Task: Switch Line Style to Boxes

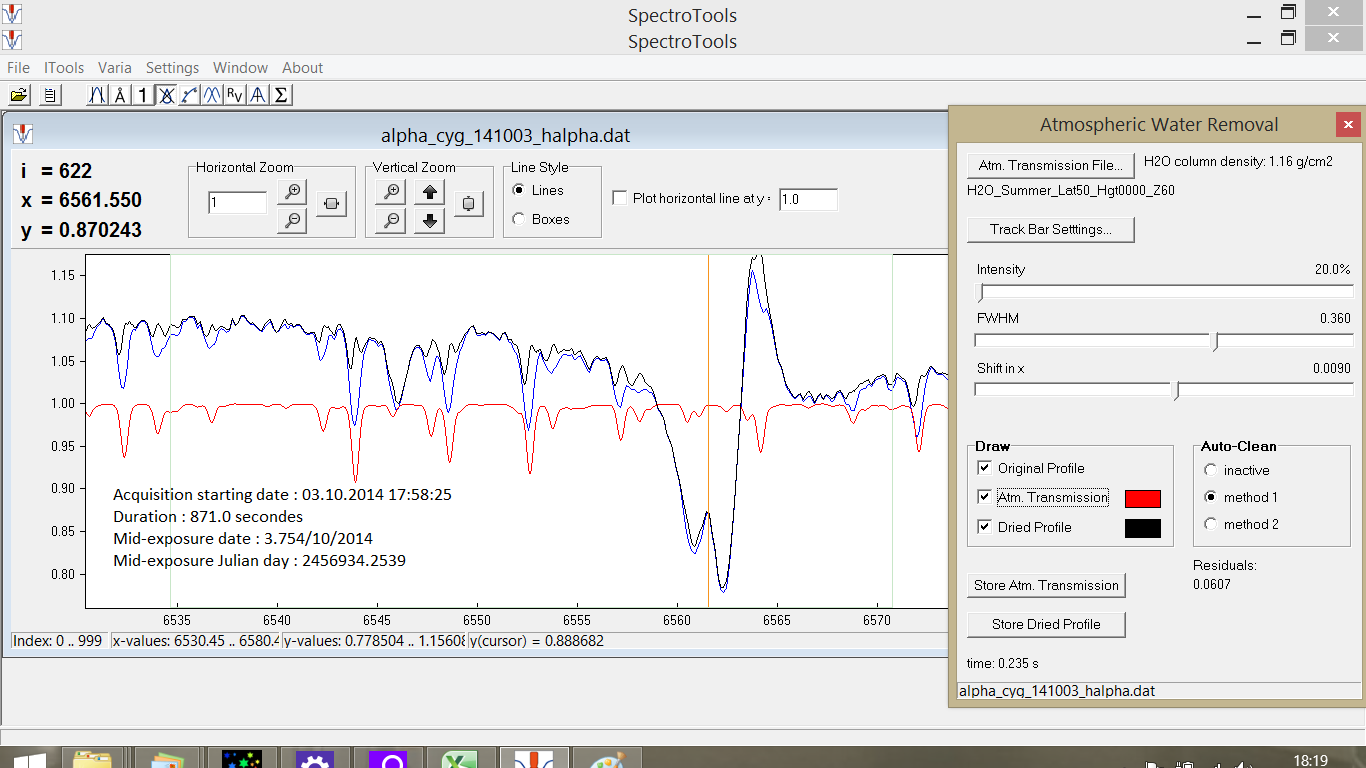Action: click(x=518, y=219)
